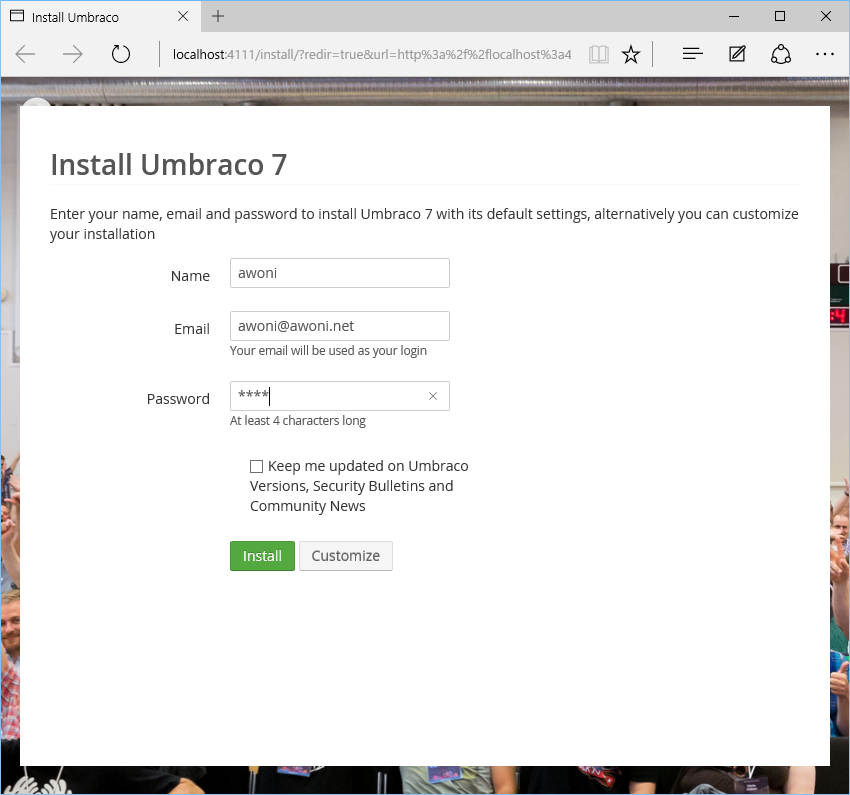Make a web note
This screenshot has height=795, width=850.
pos(737,54)
